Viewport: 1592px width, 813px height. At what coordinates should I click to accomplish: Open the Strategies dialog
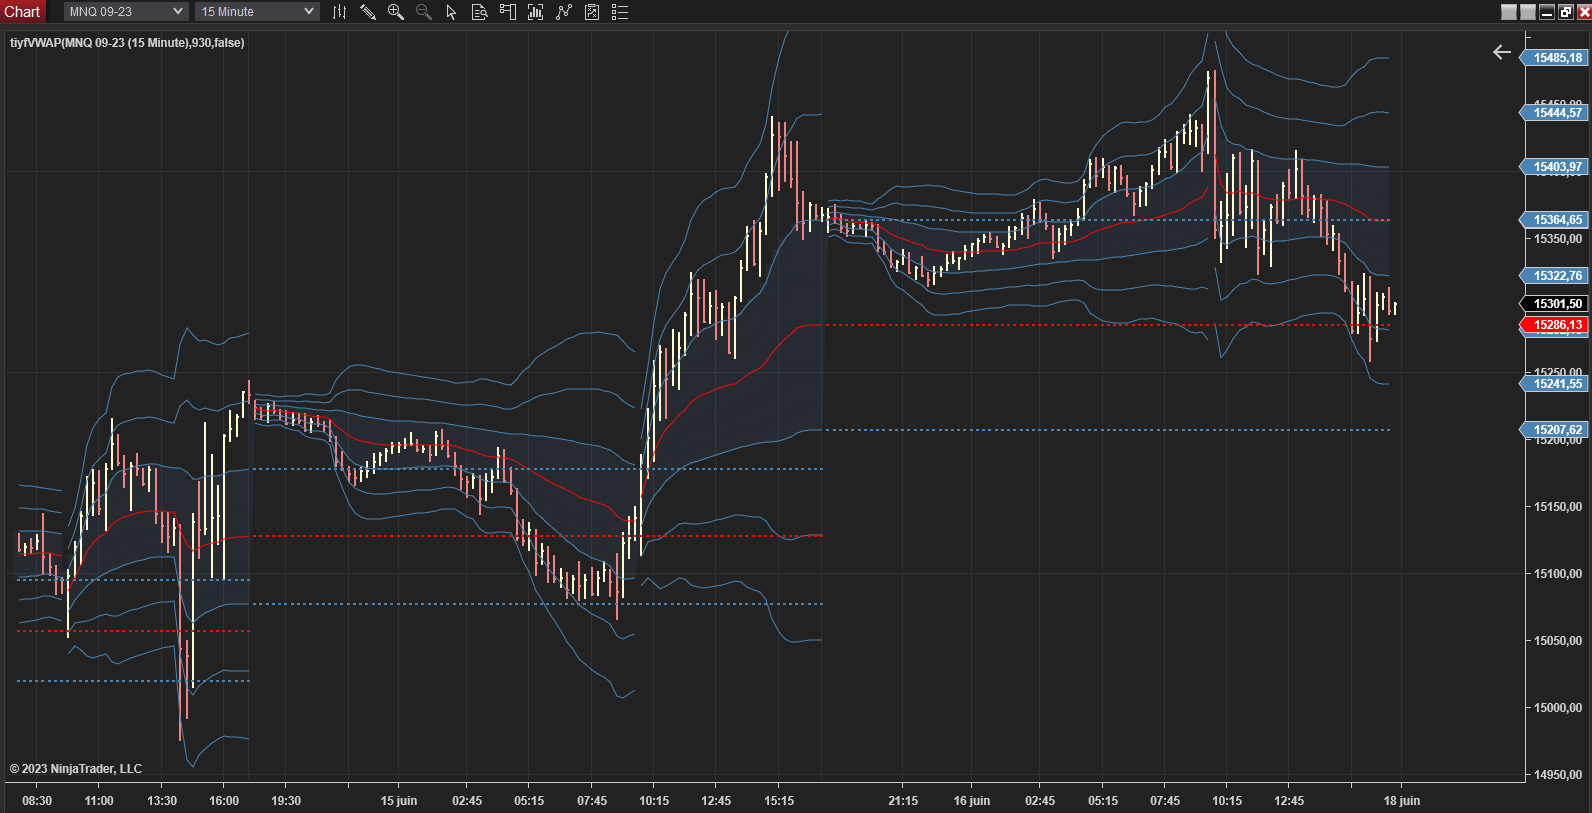pyautogui.click(x=564, y=12)
